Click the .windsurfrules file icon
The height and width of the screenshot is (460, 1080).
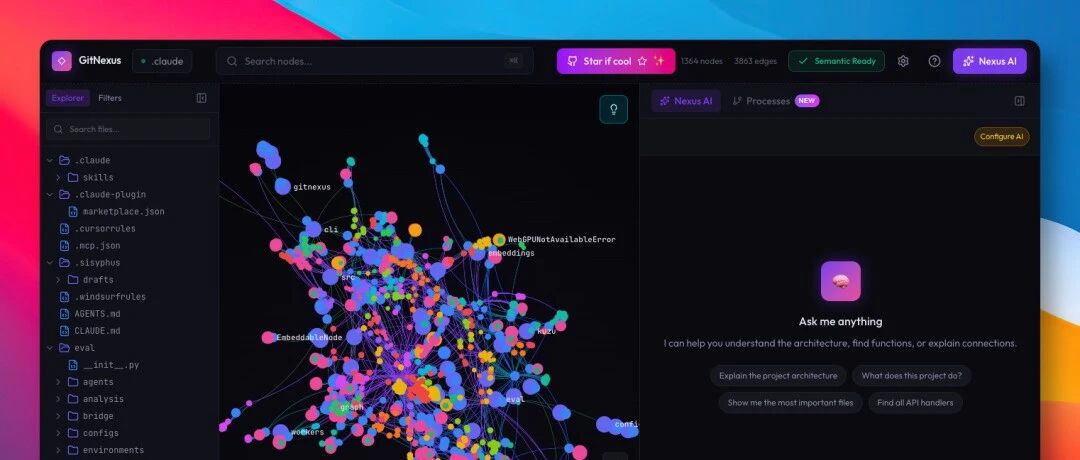pyautogui.click(x=65, y=297)
